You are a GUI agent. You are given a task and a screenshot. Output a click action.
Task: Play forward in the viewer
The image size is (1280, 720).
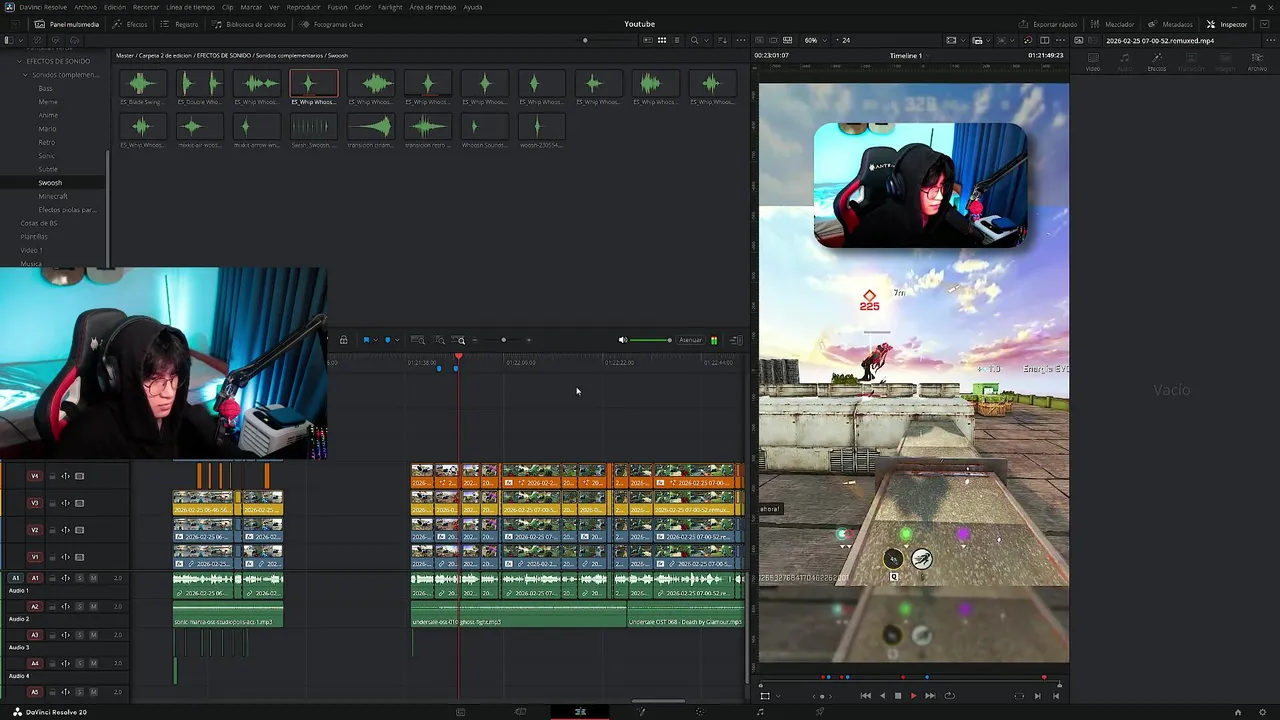click(913, 696)
